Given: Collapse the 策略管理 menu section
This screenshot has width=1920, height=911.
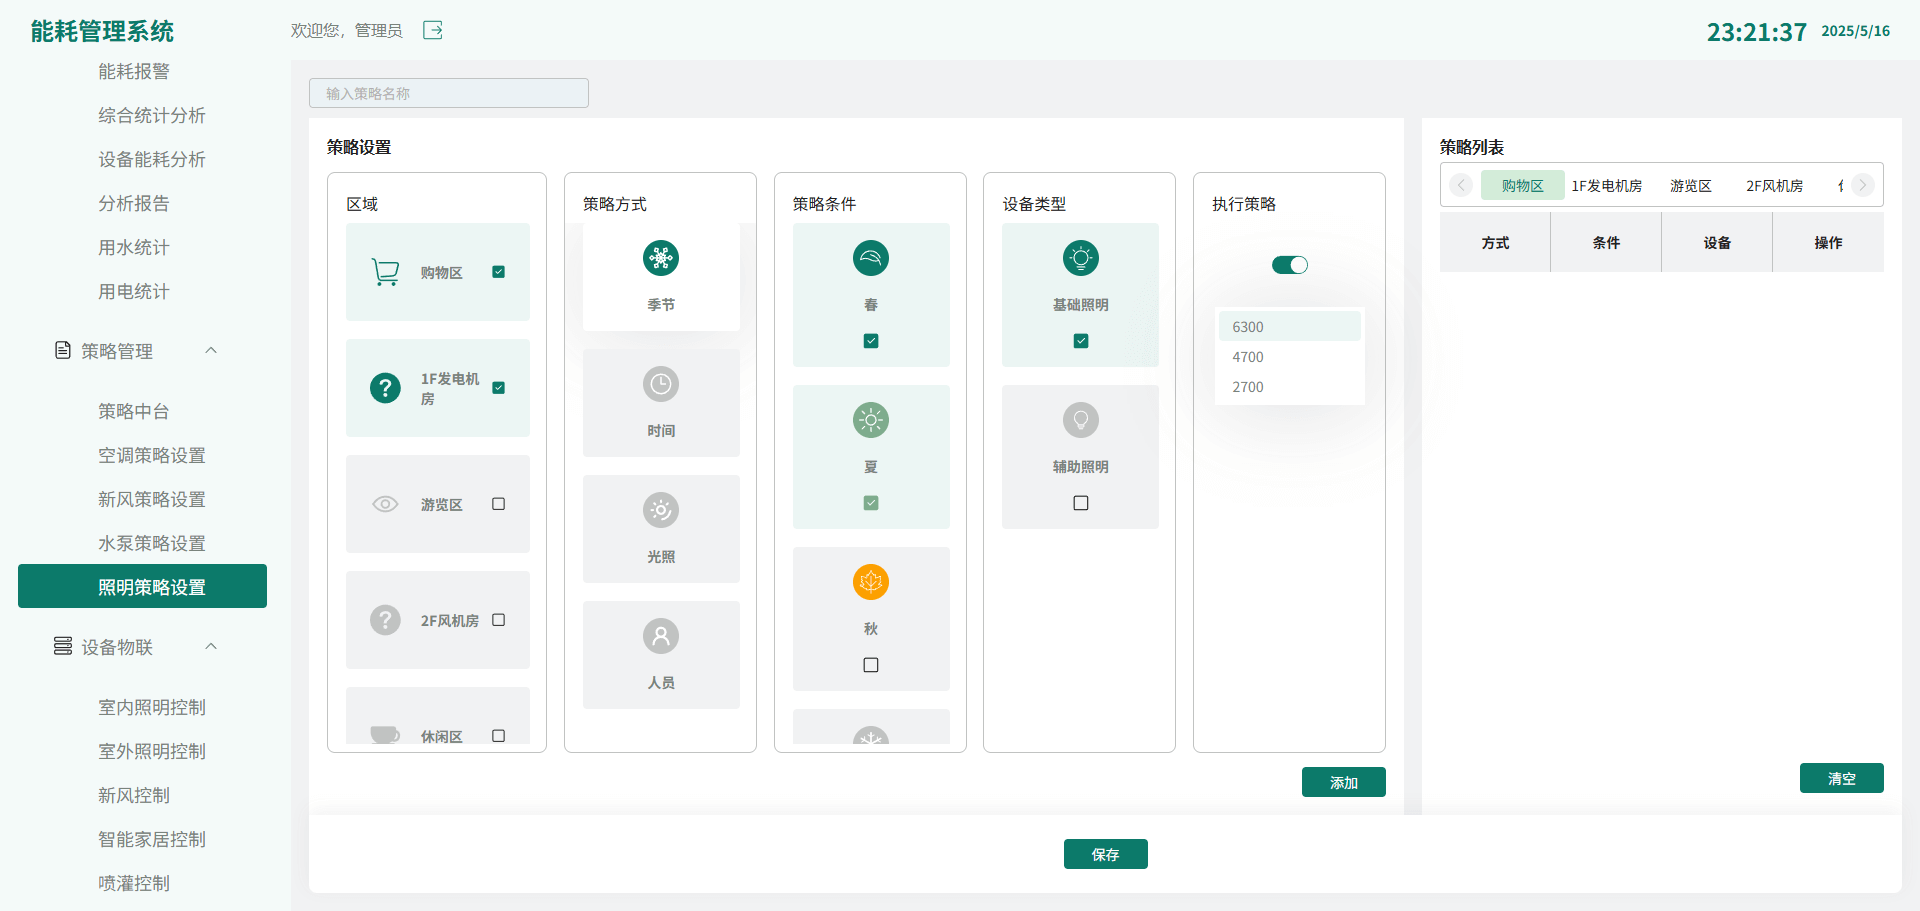Looking at the screenshot, I should (211, 351).
